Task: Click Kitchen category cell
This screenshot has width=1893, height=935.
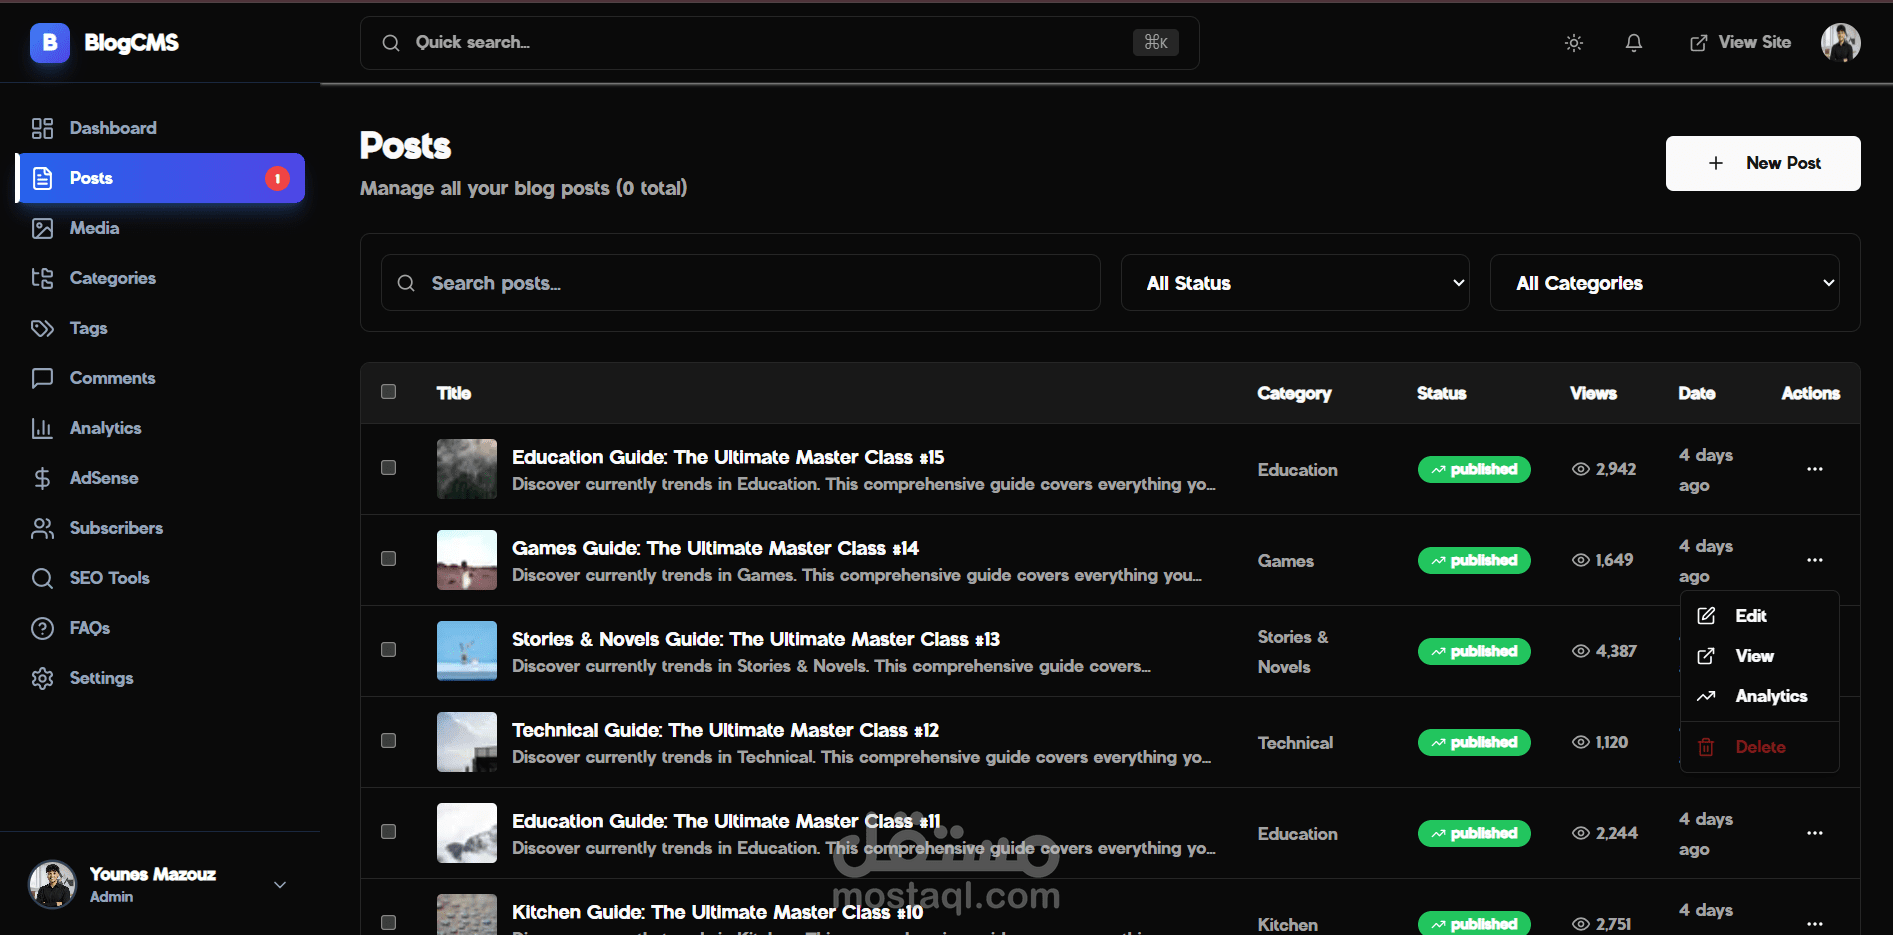Action: click(1288, 925)
